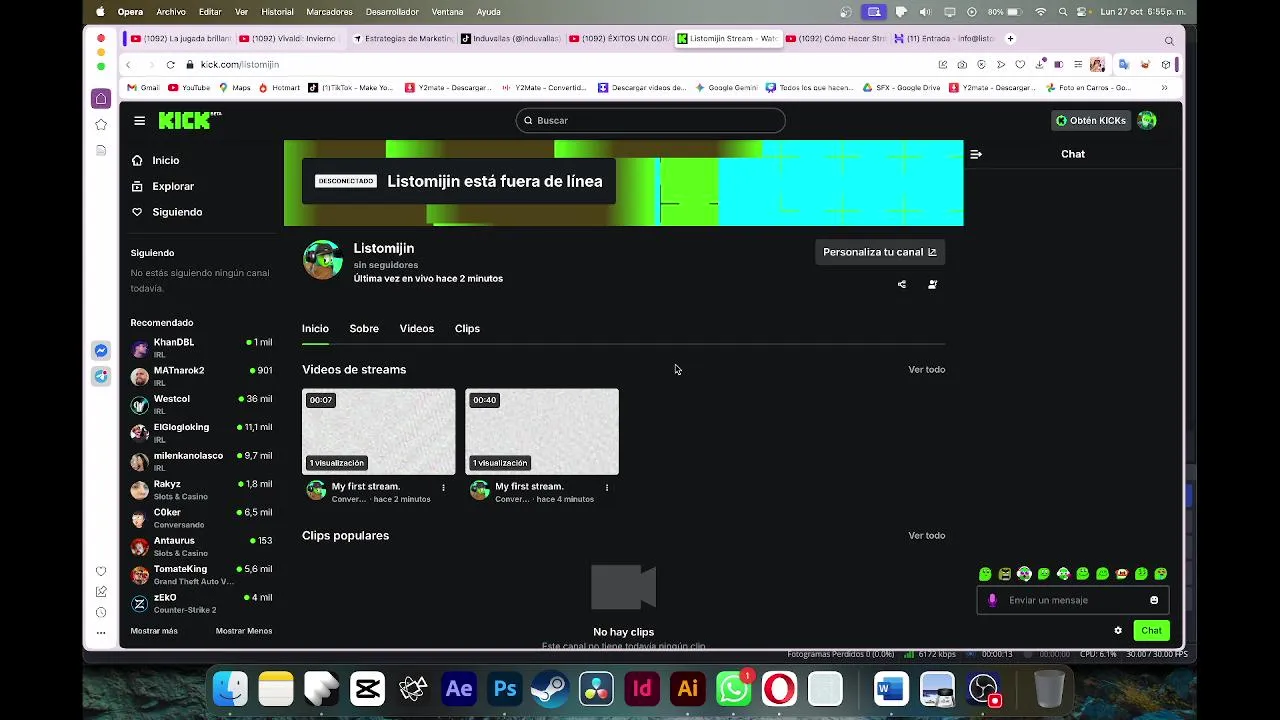The width and height of the screenshot is (1280, 720).
Task: Click the KICK logo
Action: tap(189, 120)
